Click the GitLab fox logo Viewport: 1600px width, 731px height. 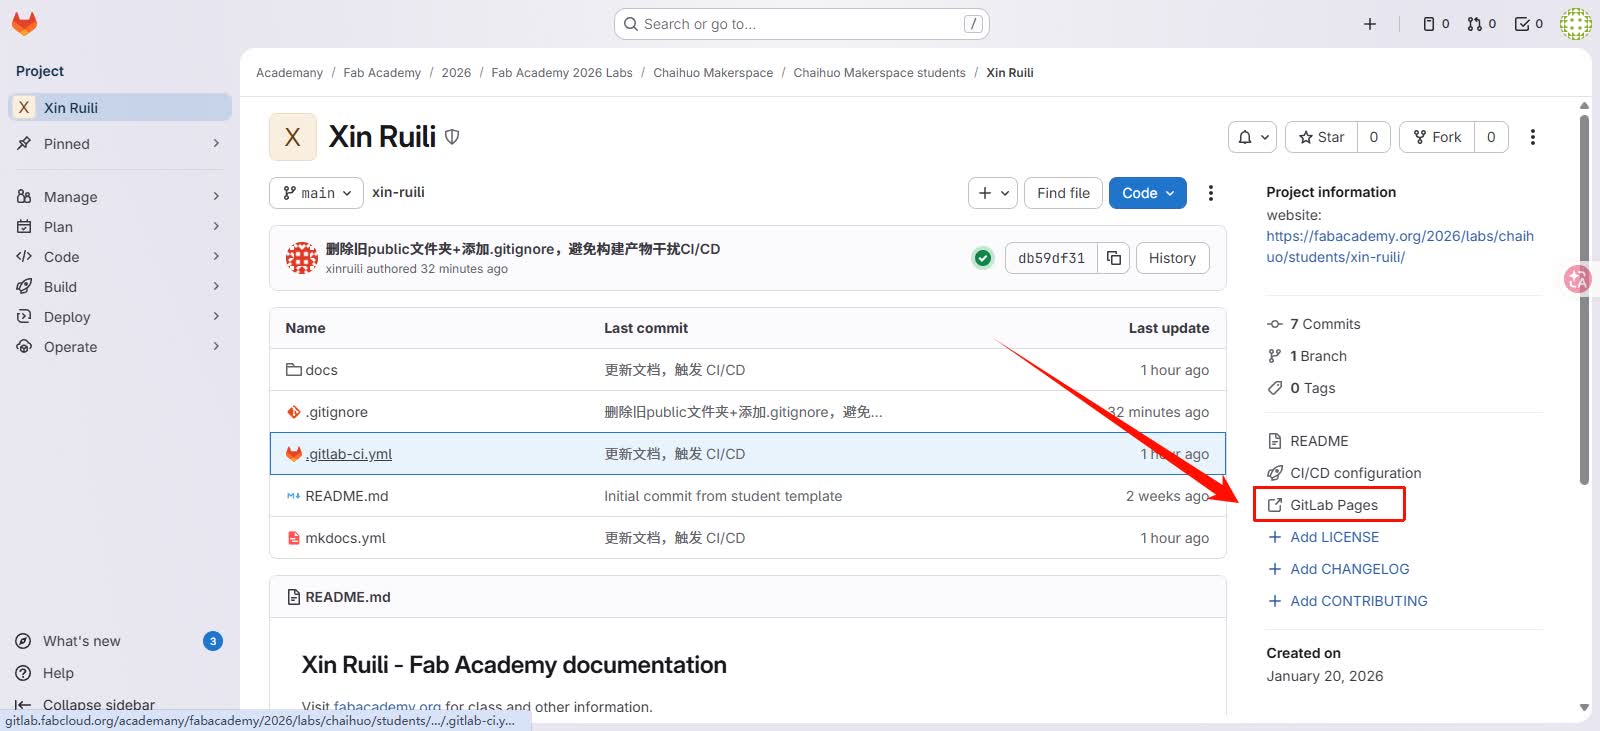click(x=24, y=24)
